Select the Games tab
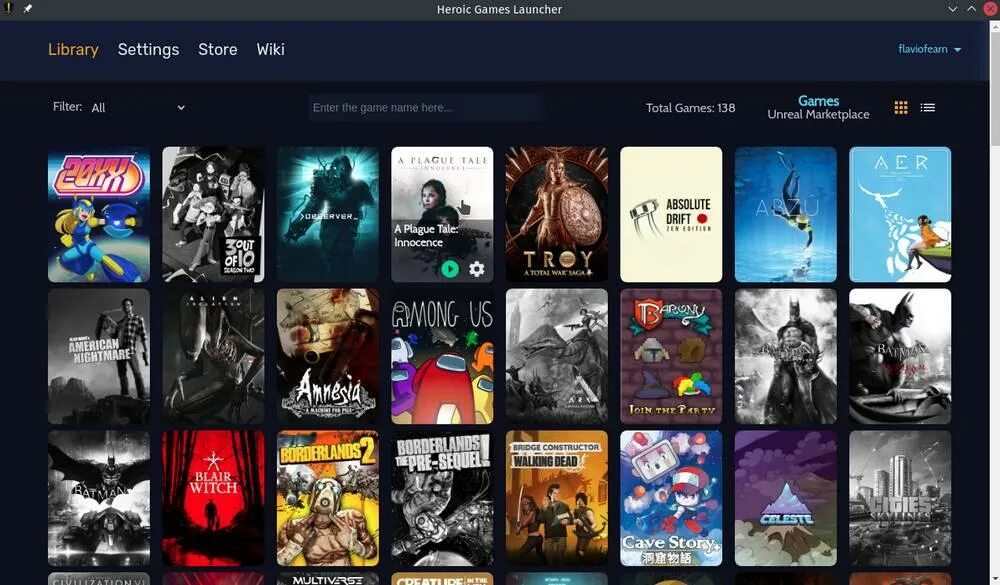Viewport: 1000px width, 585px height. click(819, 100)
